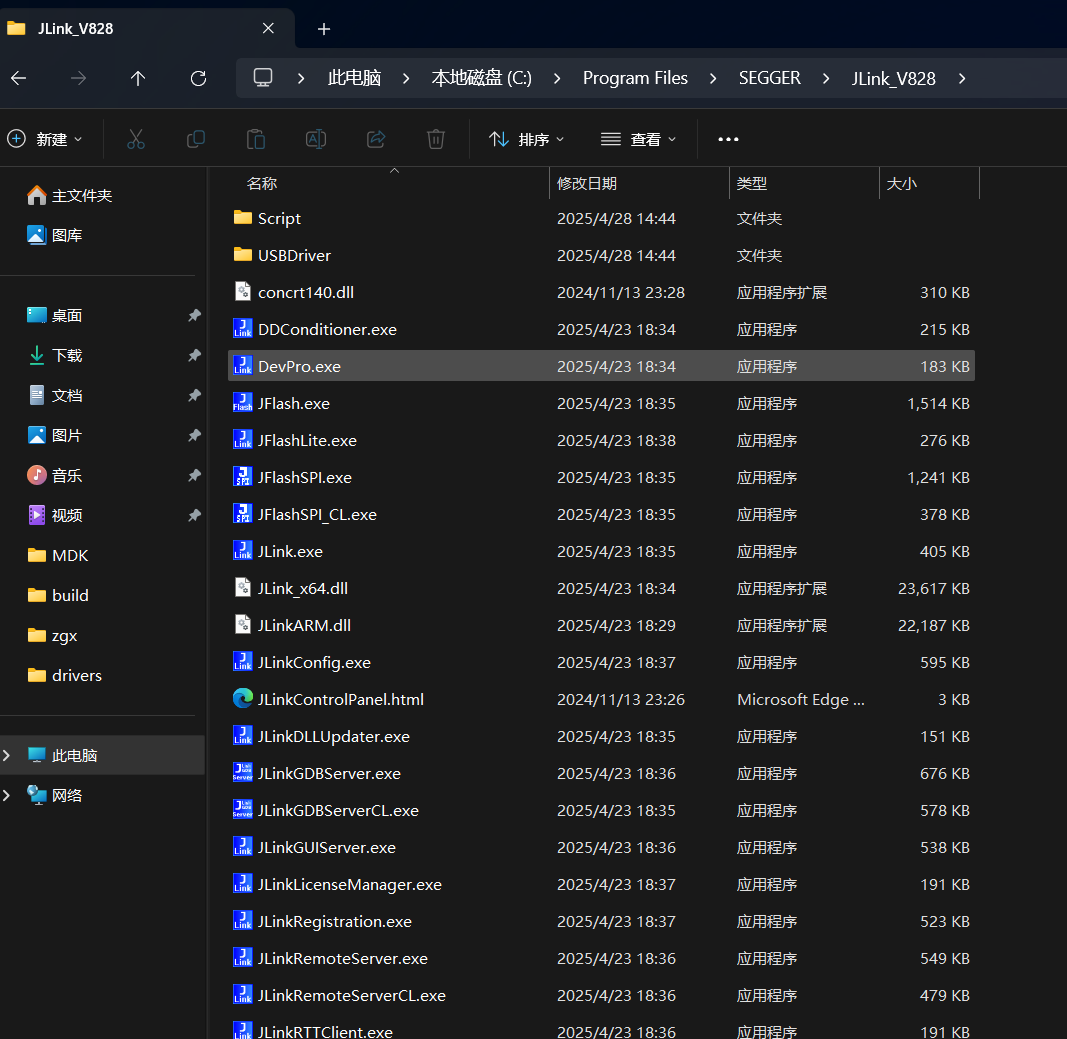Unpin 文档 via its pin icon
The width and height of the screenshot is (1067, 1039).
point(195,395)
